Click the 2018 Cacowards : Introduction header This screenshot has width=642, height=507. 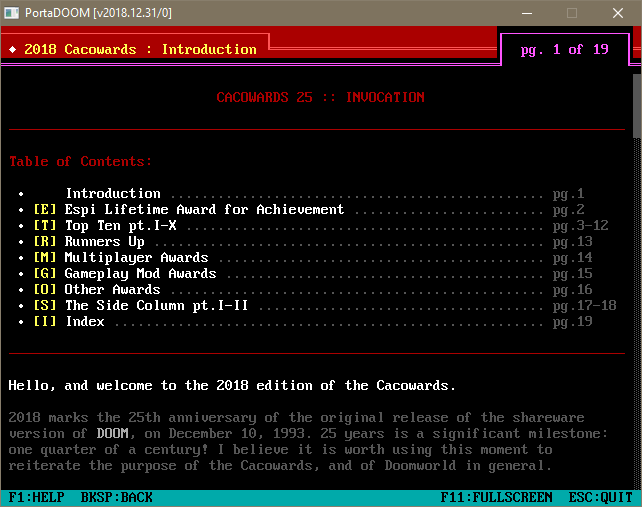(x=140, y=50)
